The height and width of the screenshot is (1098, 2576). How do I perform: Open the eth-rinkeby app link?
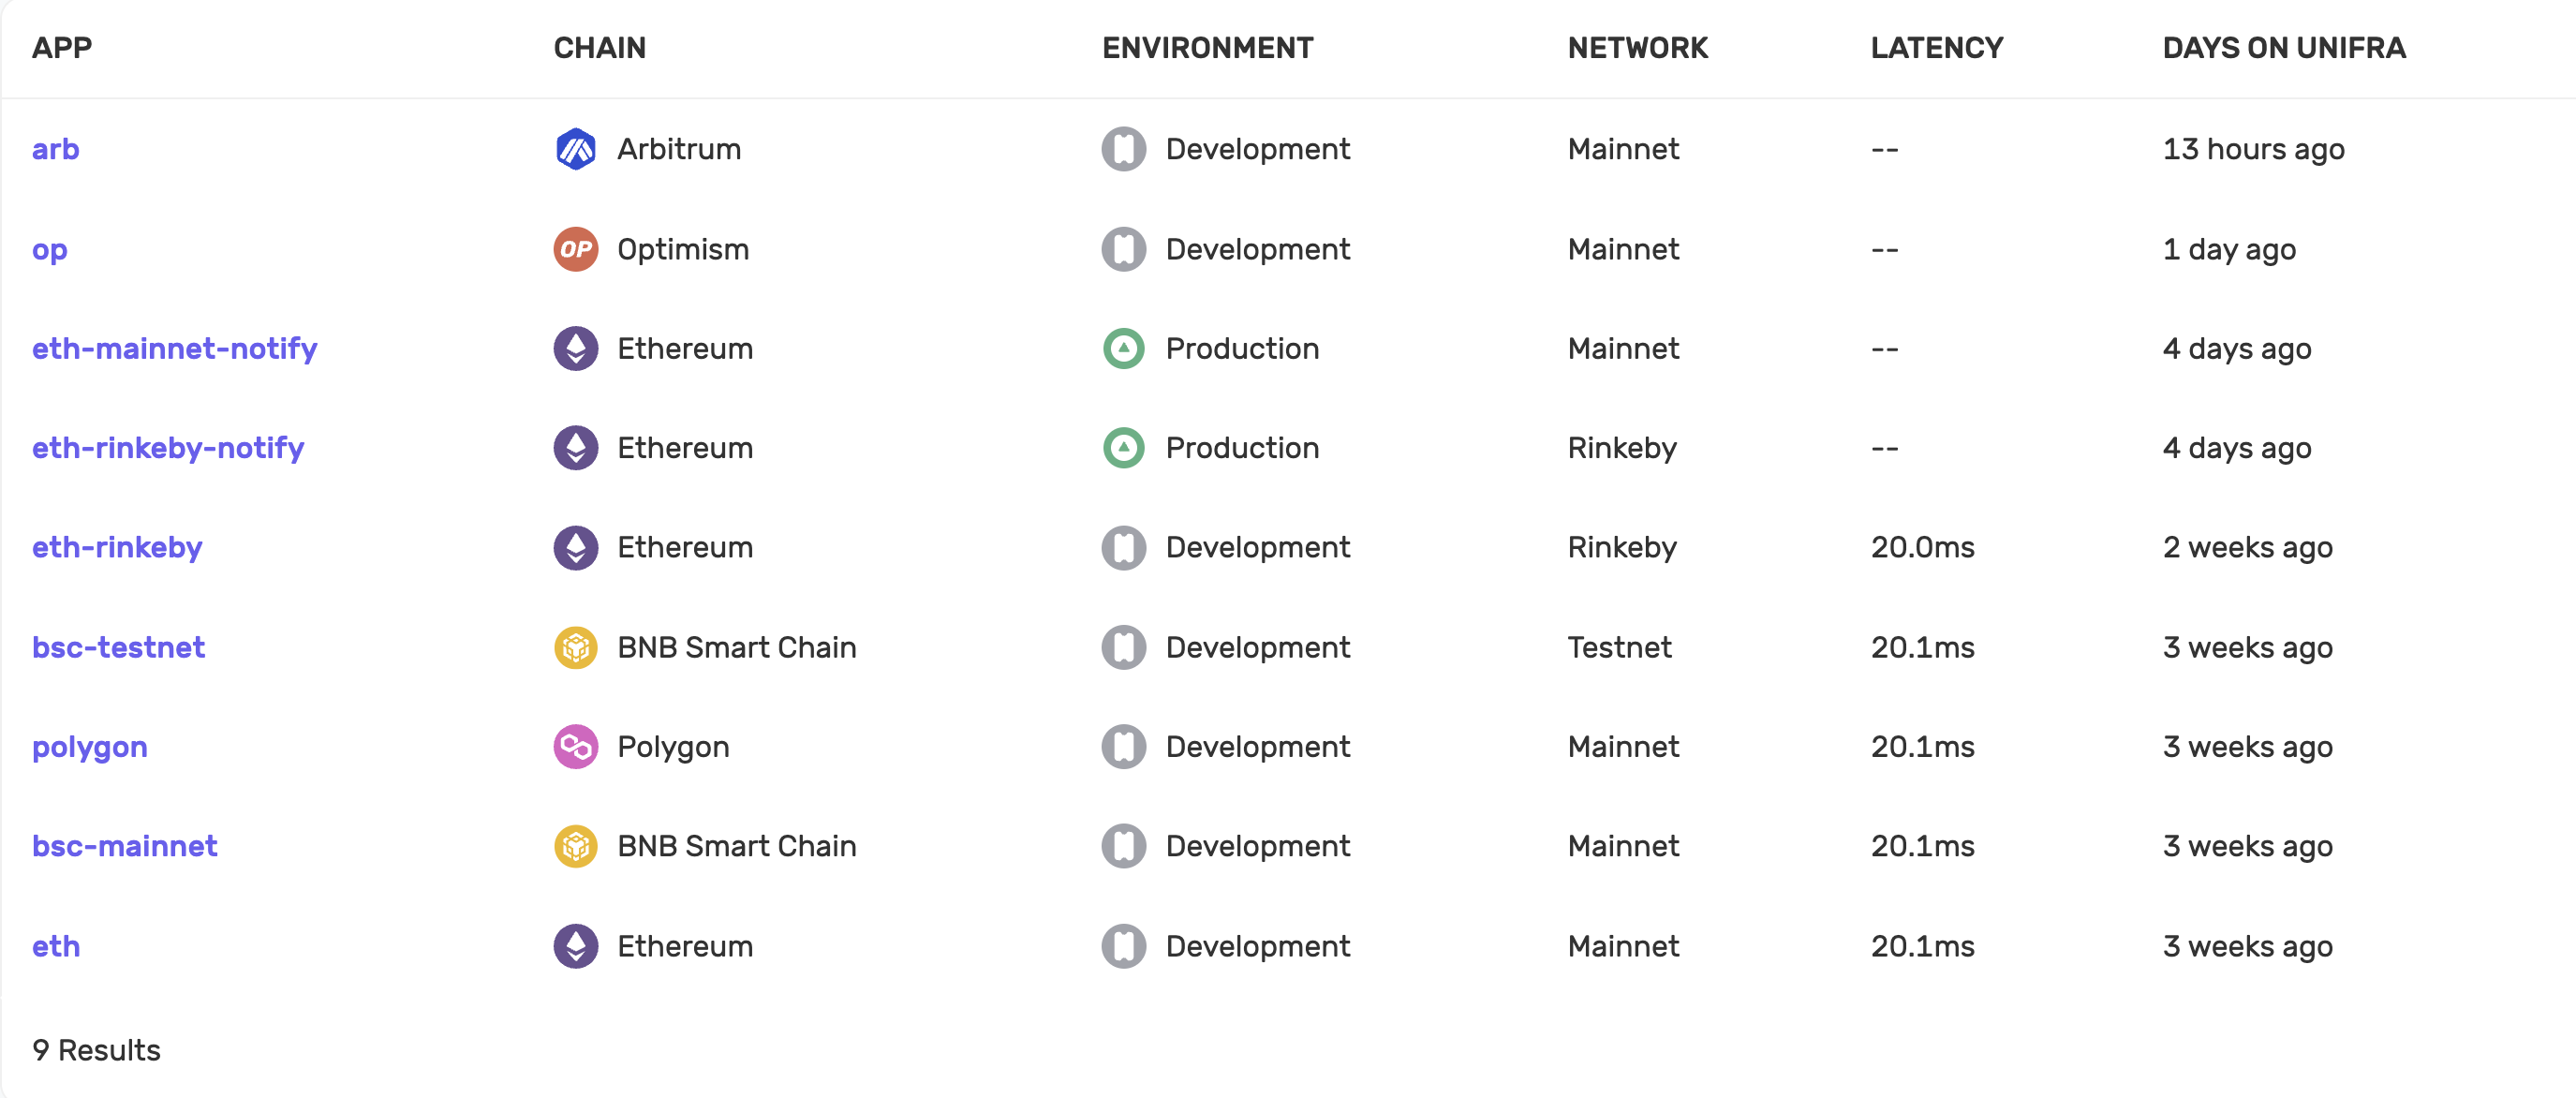(x=117, y=547)
